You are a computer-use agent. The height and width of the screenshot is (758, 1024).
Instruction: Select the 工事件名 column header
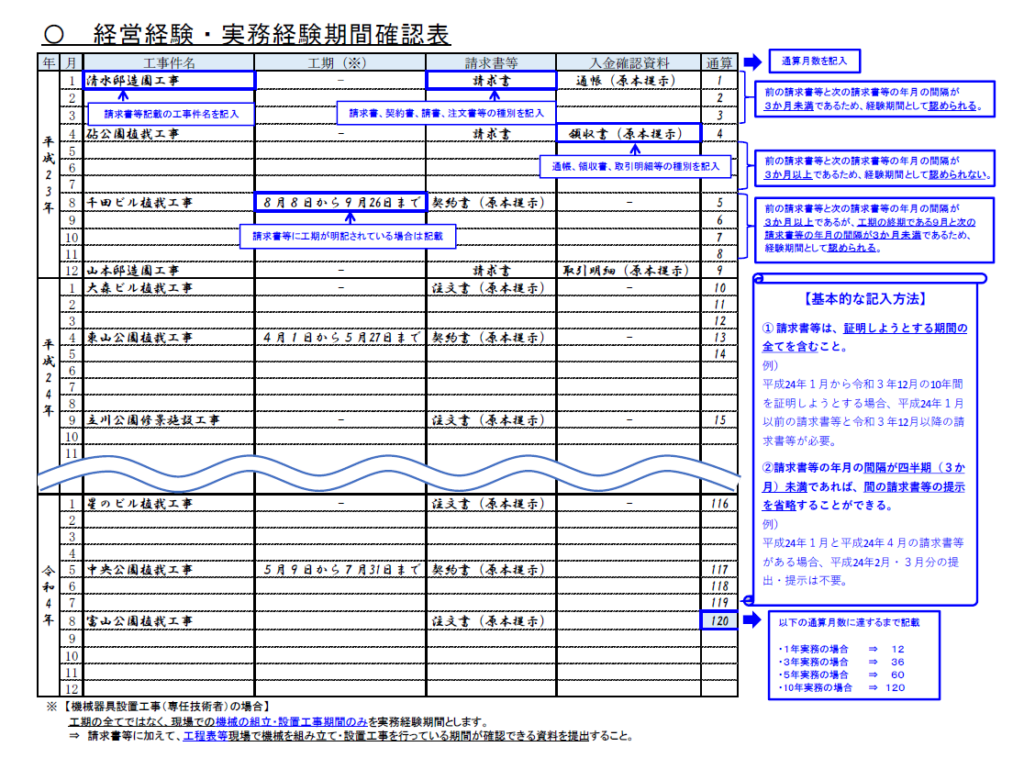pos(169,63)
